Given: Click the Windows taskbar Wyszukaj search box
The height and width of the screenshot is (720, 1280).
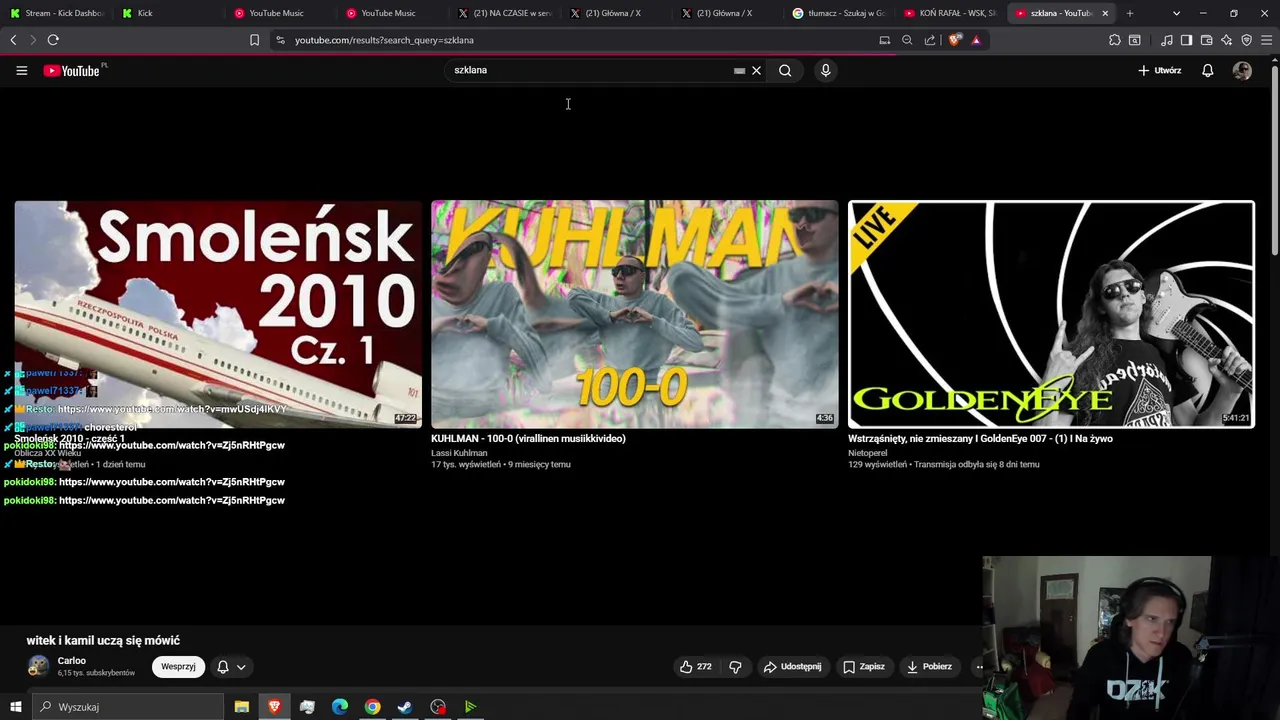Looking at the screenshot, I should pyautogui.click(x=128, y=707).
